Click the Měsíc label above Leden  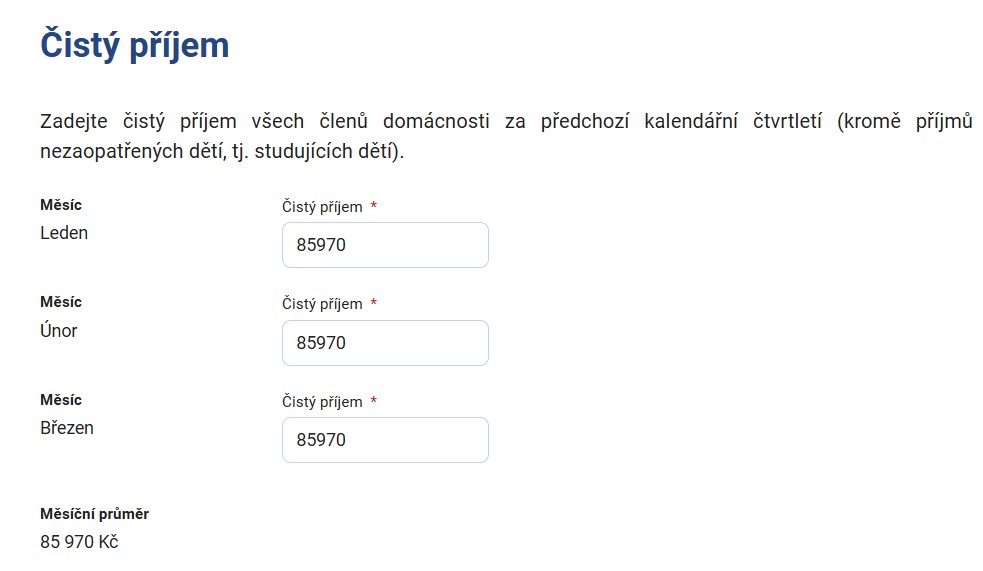(61, 205)
